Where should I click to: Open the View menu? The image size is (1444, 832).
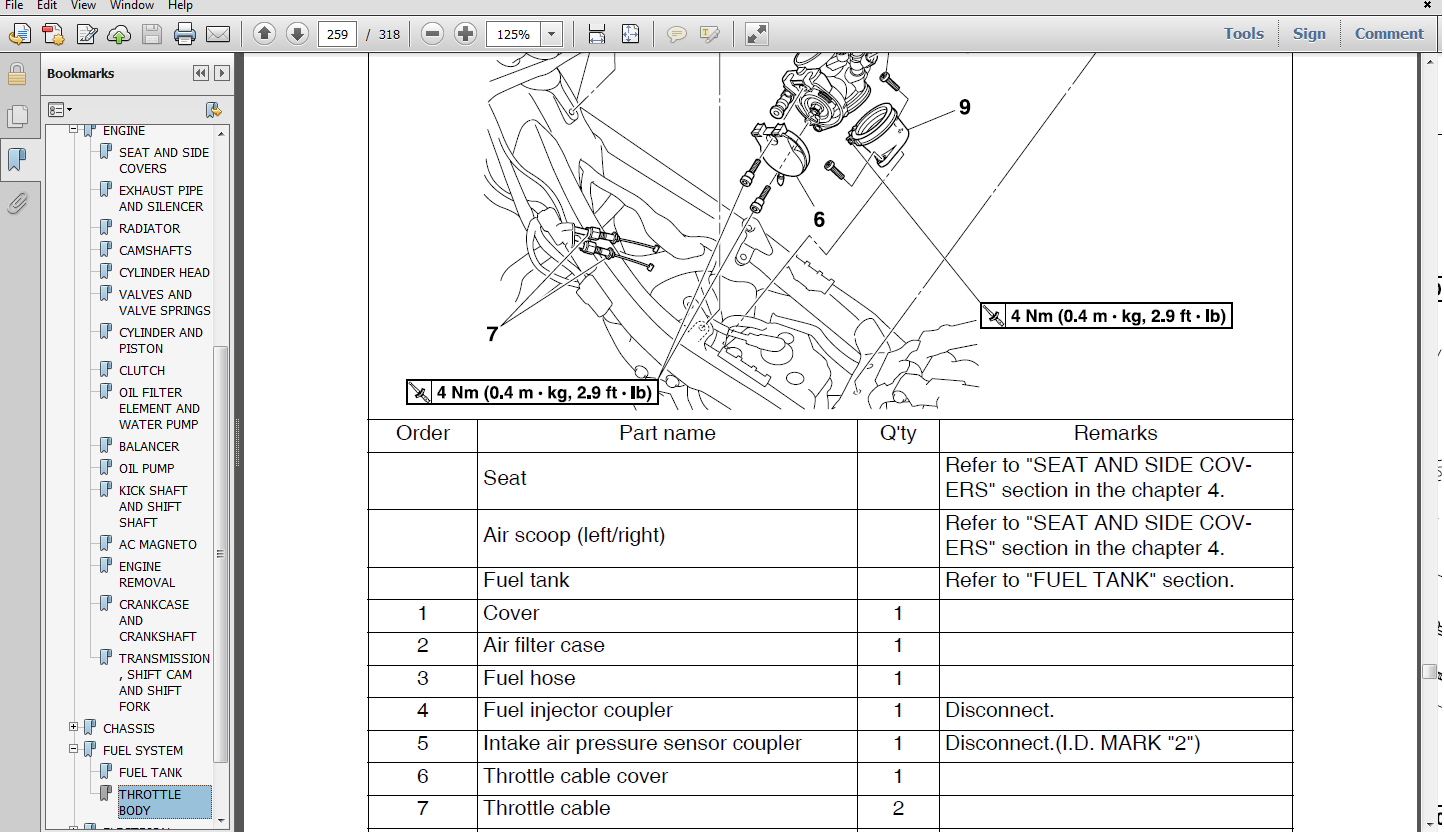point(81,6)
